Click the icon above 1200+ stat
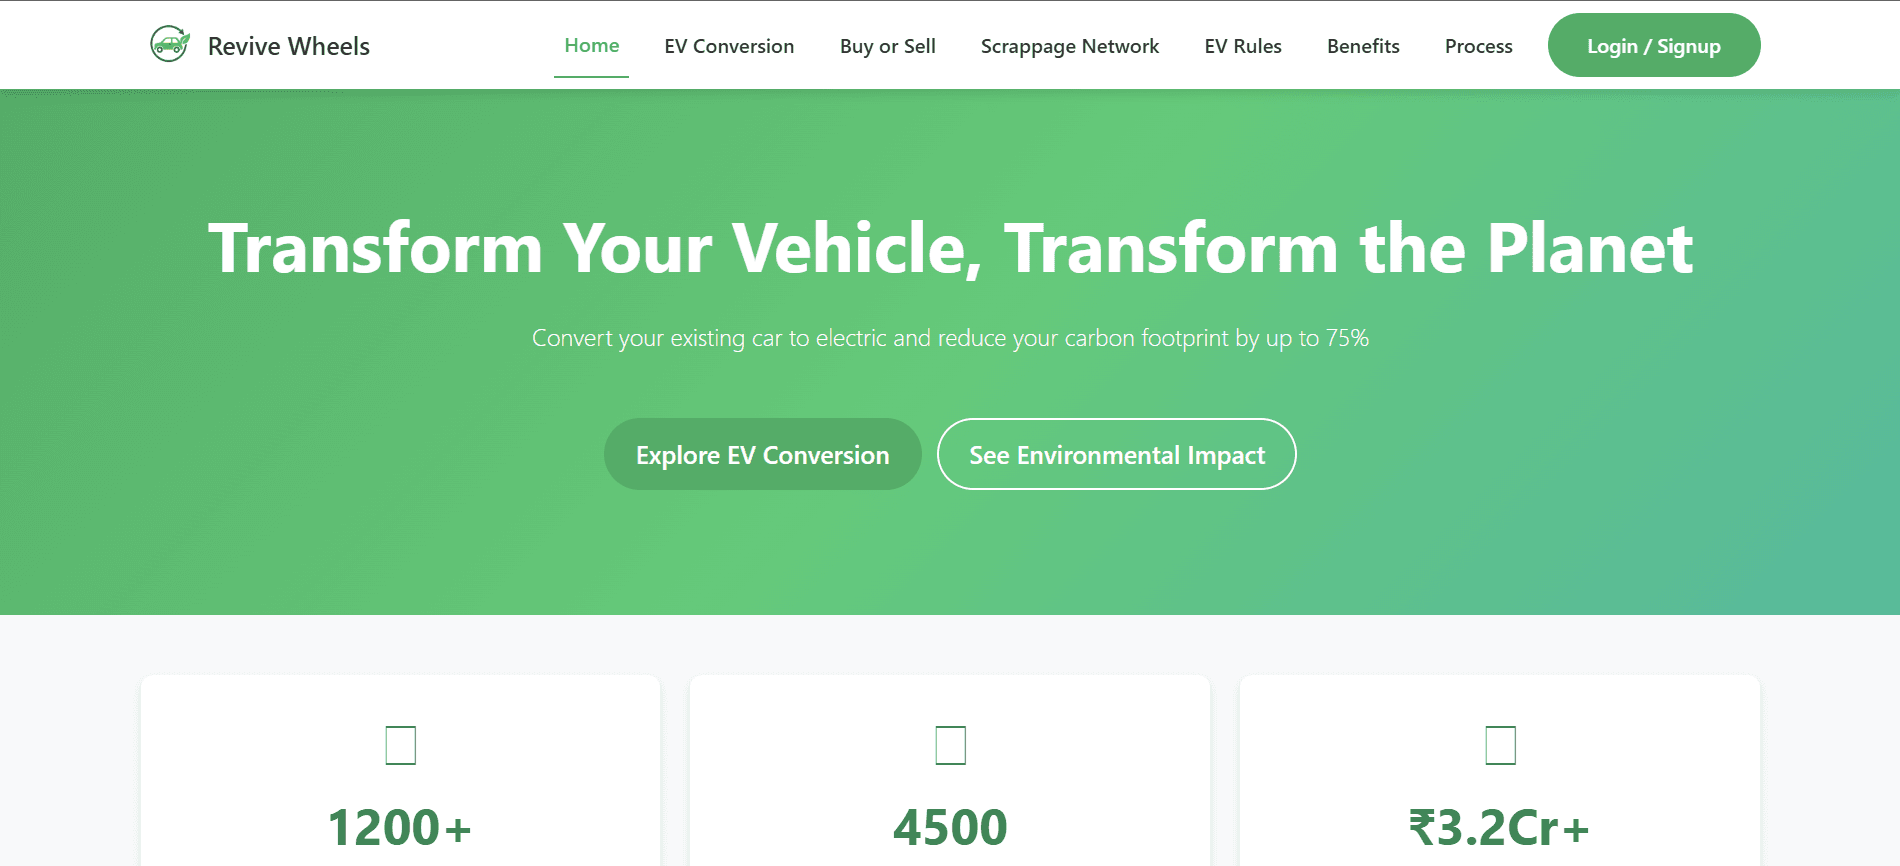 pos(401,745)
